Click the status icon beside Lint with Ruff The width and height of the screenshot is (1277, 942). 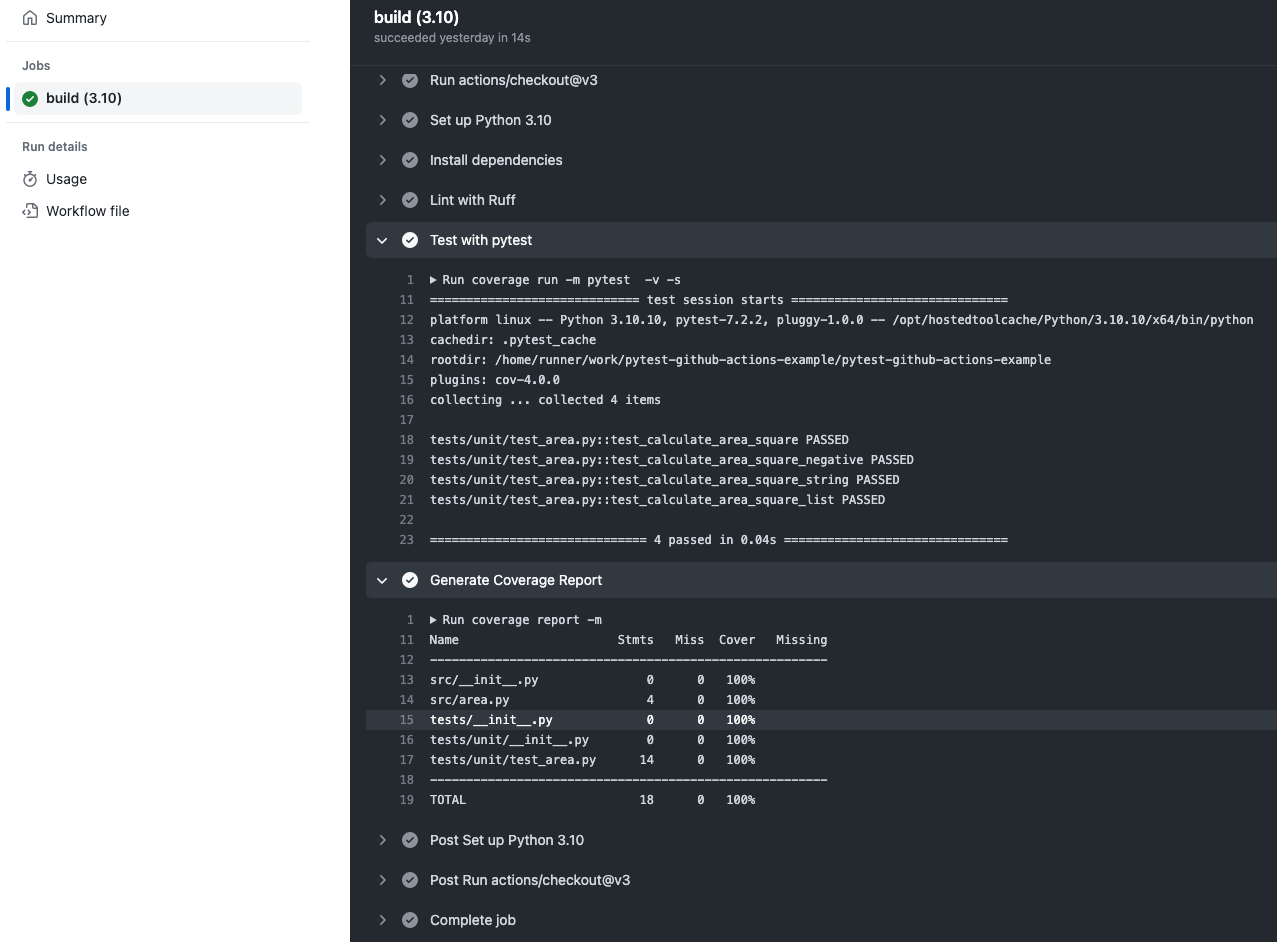pyautogui.click(x=410, y=199)
